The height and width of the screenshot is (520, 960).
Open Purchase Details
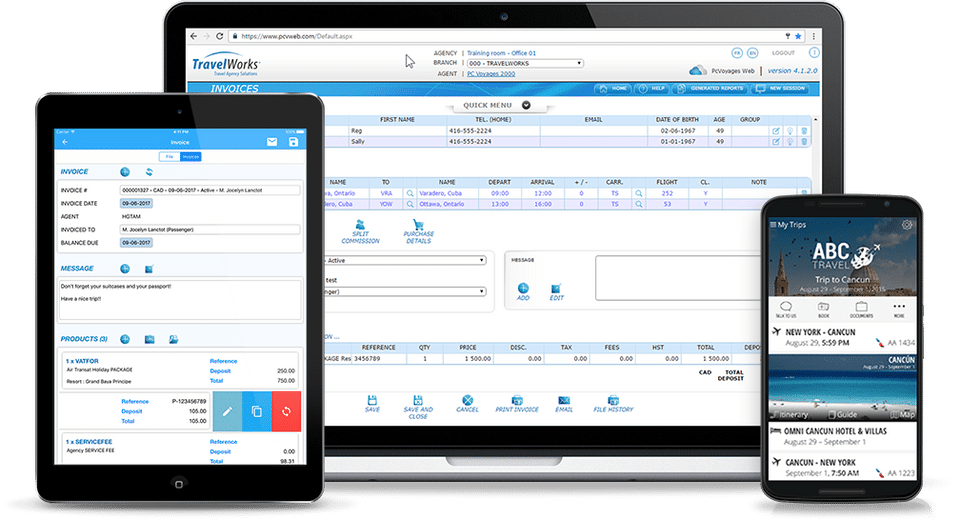coord(419,232)
